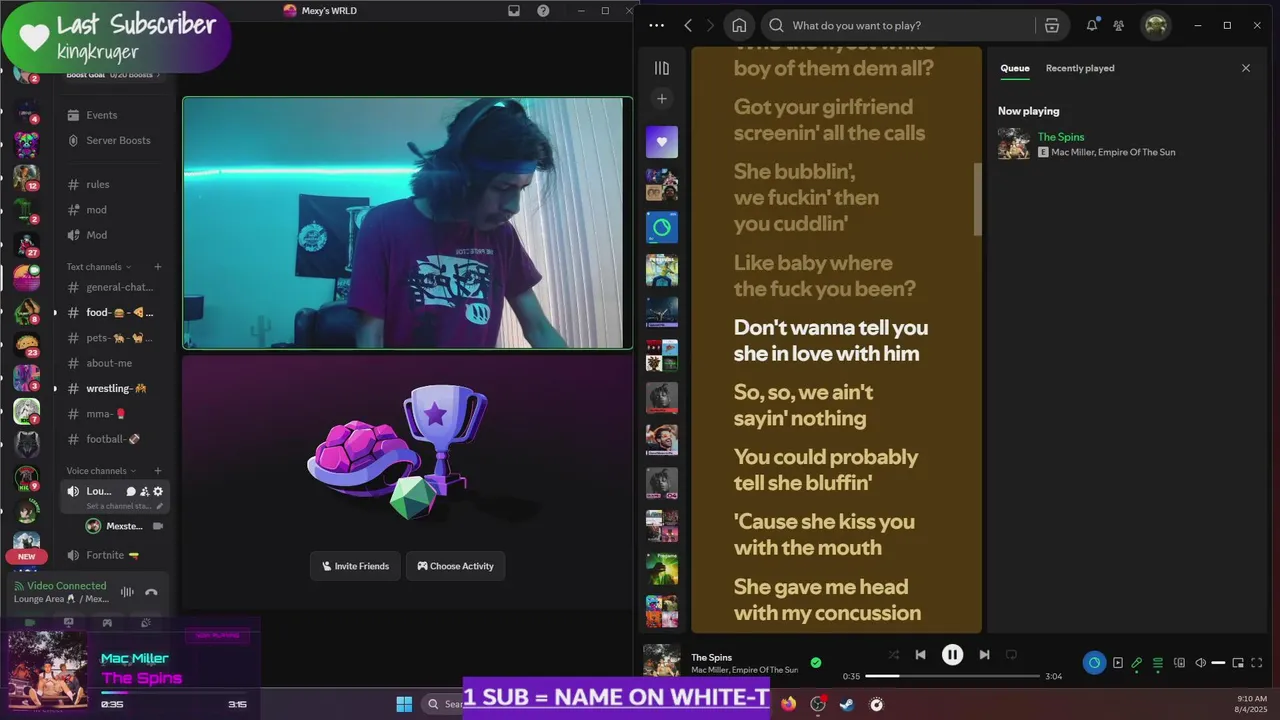1280x720 pixels.
Task: Go to the previous track in Spotify
Action: point(920,655)
